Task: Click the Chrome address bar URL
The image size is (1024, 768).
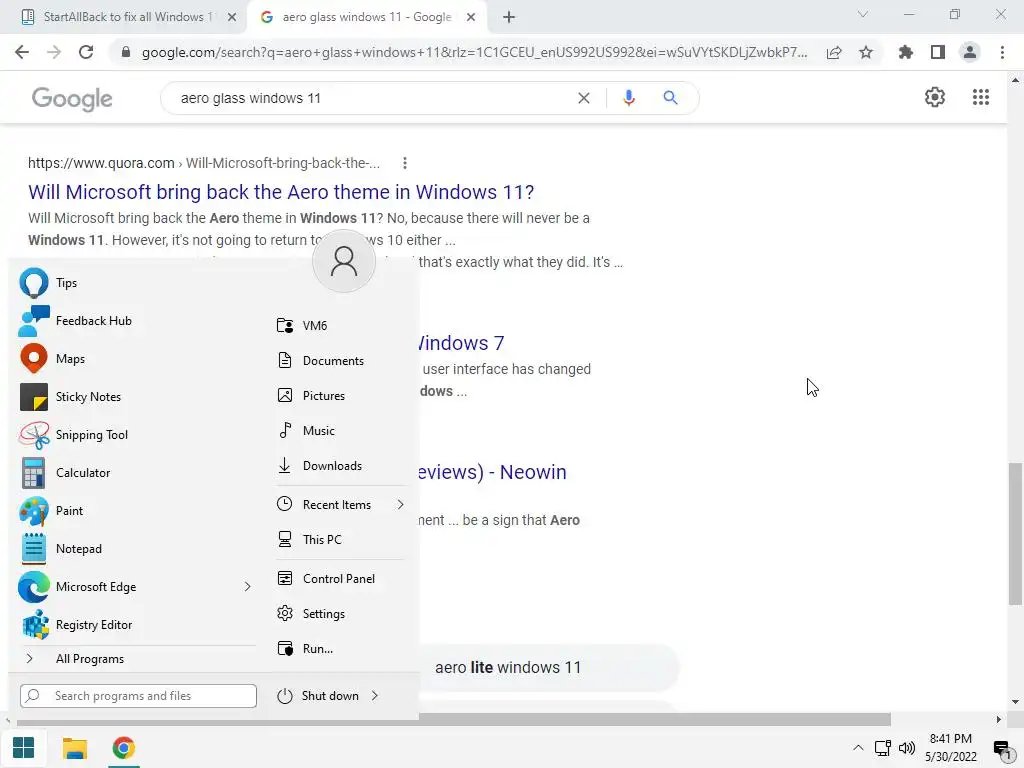Action: click(474, 52)
